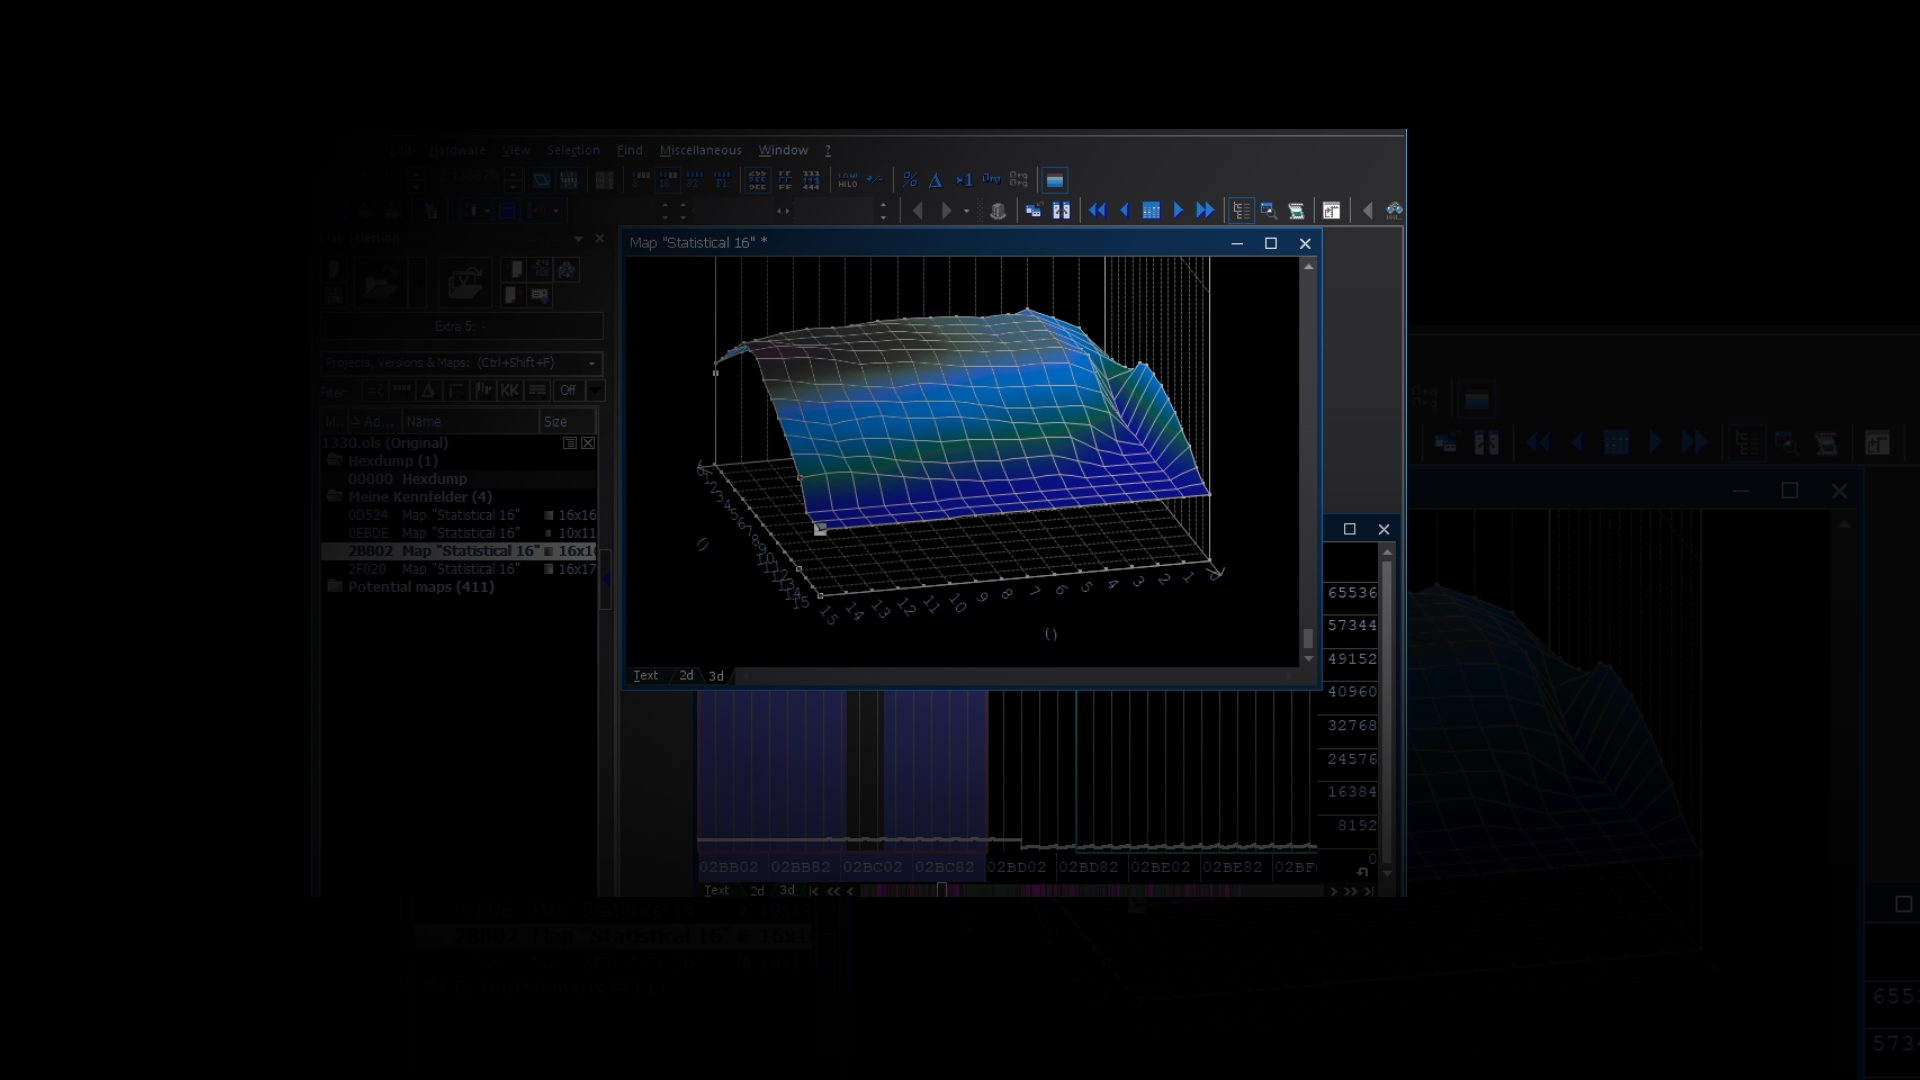Image resolution: width=1920 pixels, height=1080 pixels.
Task: Click the binoculars search icon
Action: [x=1394, y=211]
